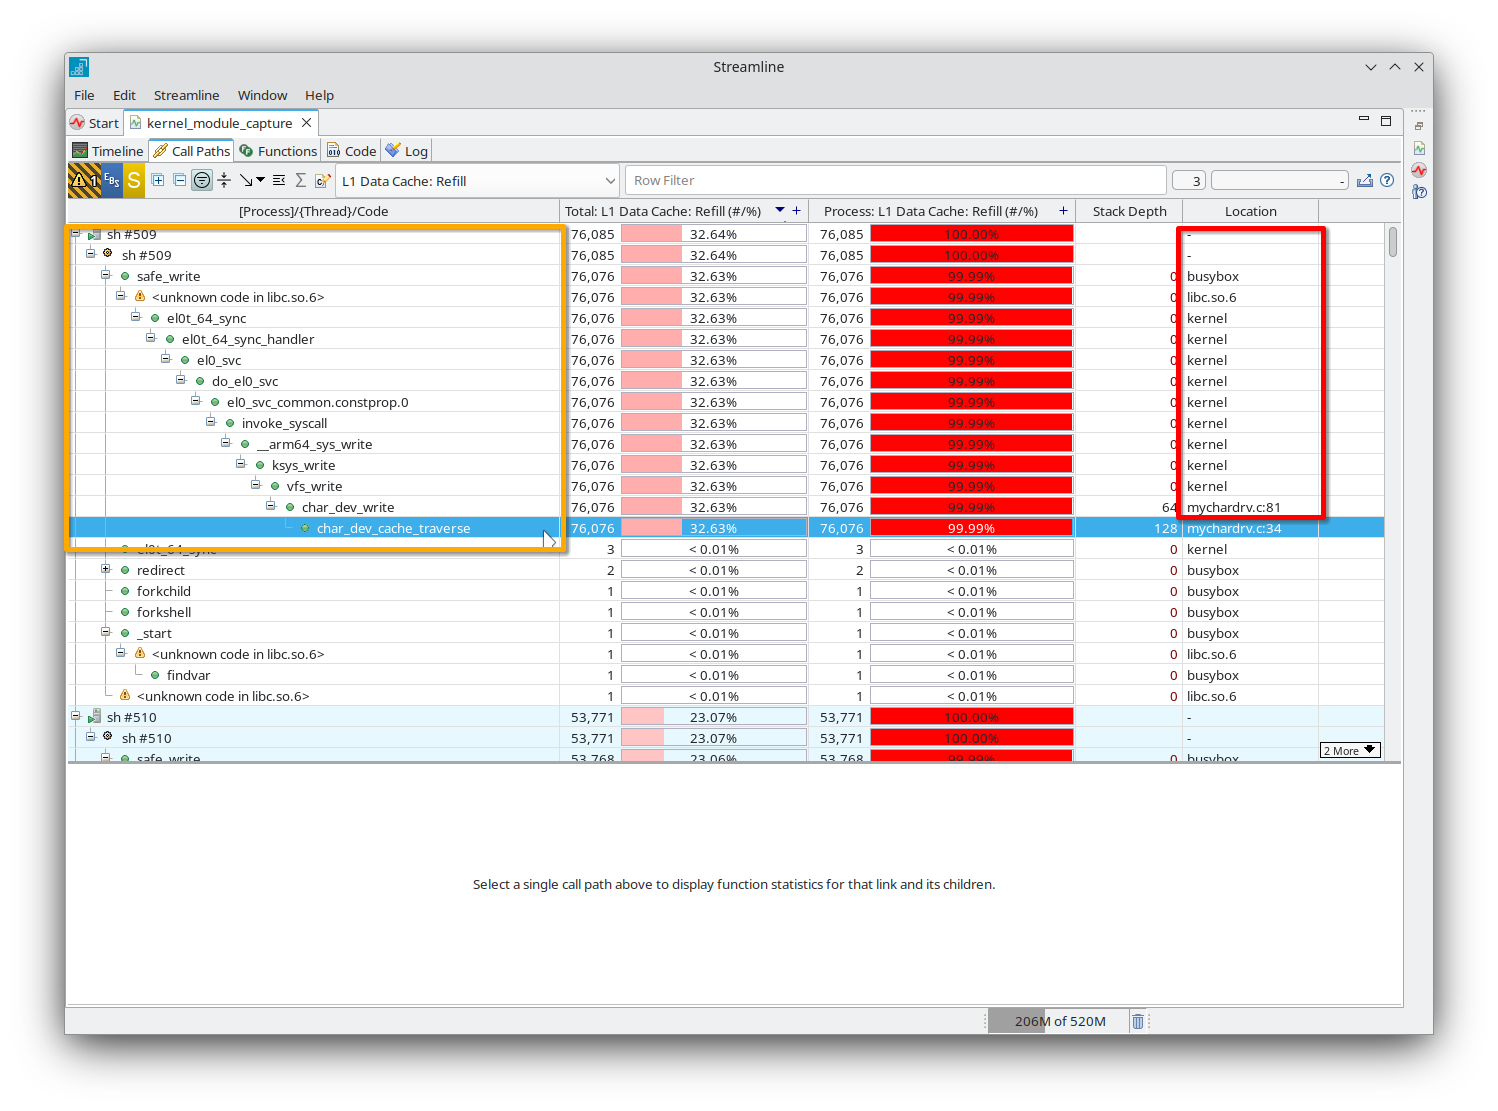Toggle the circled center-view toolbar button
The height and width of the screenshot is (1111, 1498).
[201, 180]
